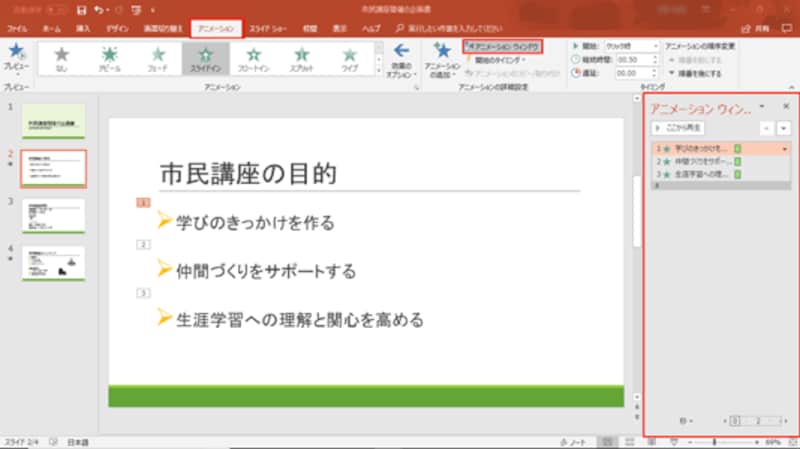Open the Trigger timing (開始のタイミング) dropdown
Image resolution: width=800 pixels, height=449 pixels.
(496, 60)
